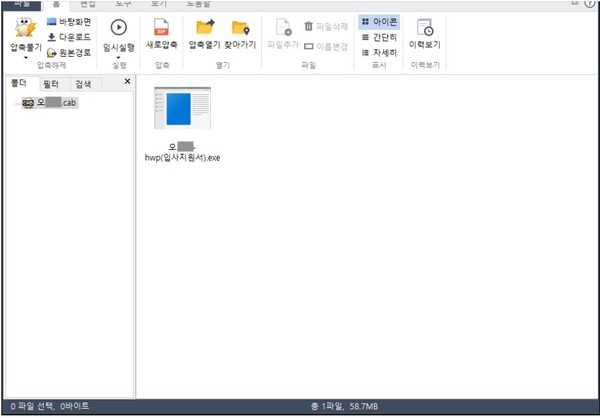Choose 바탕화면 extraction destination
The image size is (600, 418).
pos(69,22)
